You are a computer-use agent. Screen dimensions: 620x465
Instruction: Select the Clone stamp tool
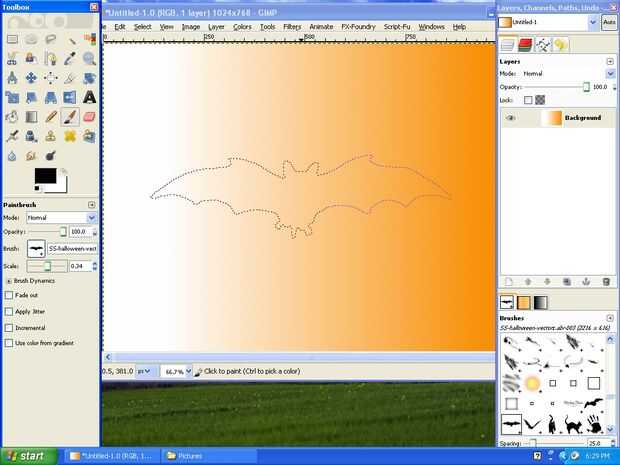tap(51, 136)
